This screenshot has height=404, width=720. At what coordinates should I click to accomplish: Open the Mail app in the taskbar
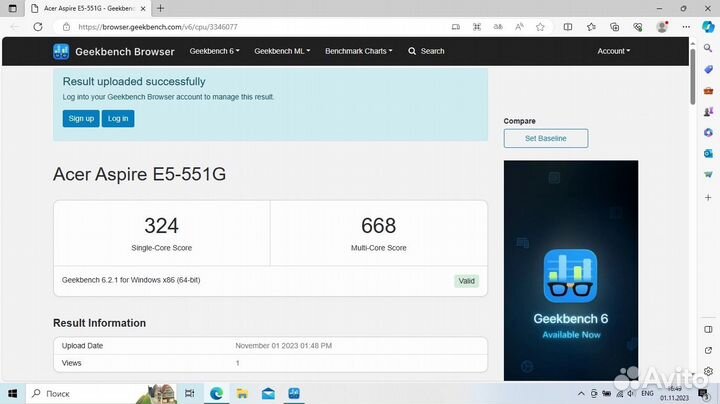pyautogui.click(x=268, y=394)
